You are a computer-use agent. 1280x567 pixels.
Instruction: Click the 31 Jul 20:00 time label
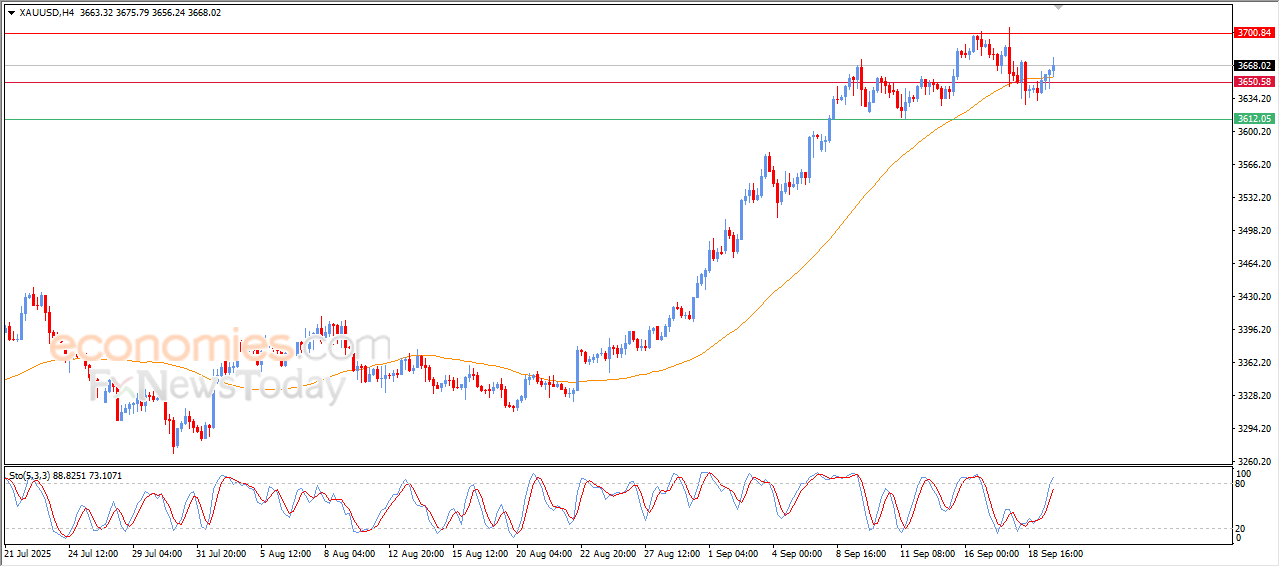click(x=220, y=553)
